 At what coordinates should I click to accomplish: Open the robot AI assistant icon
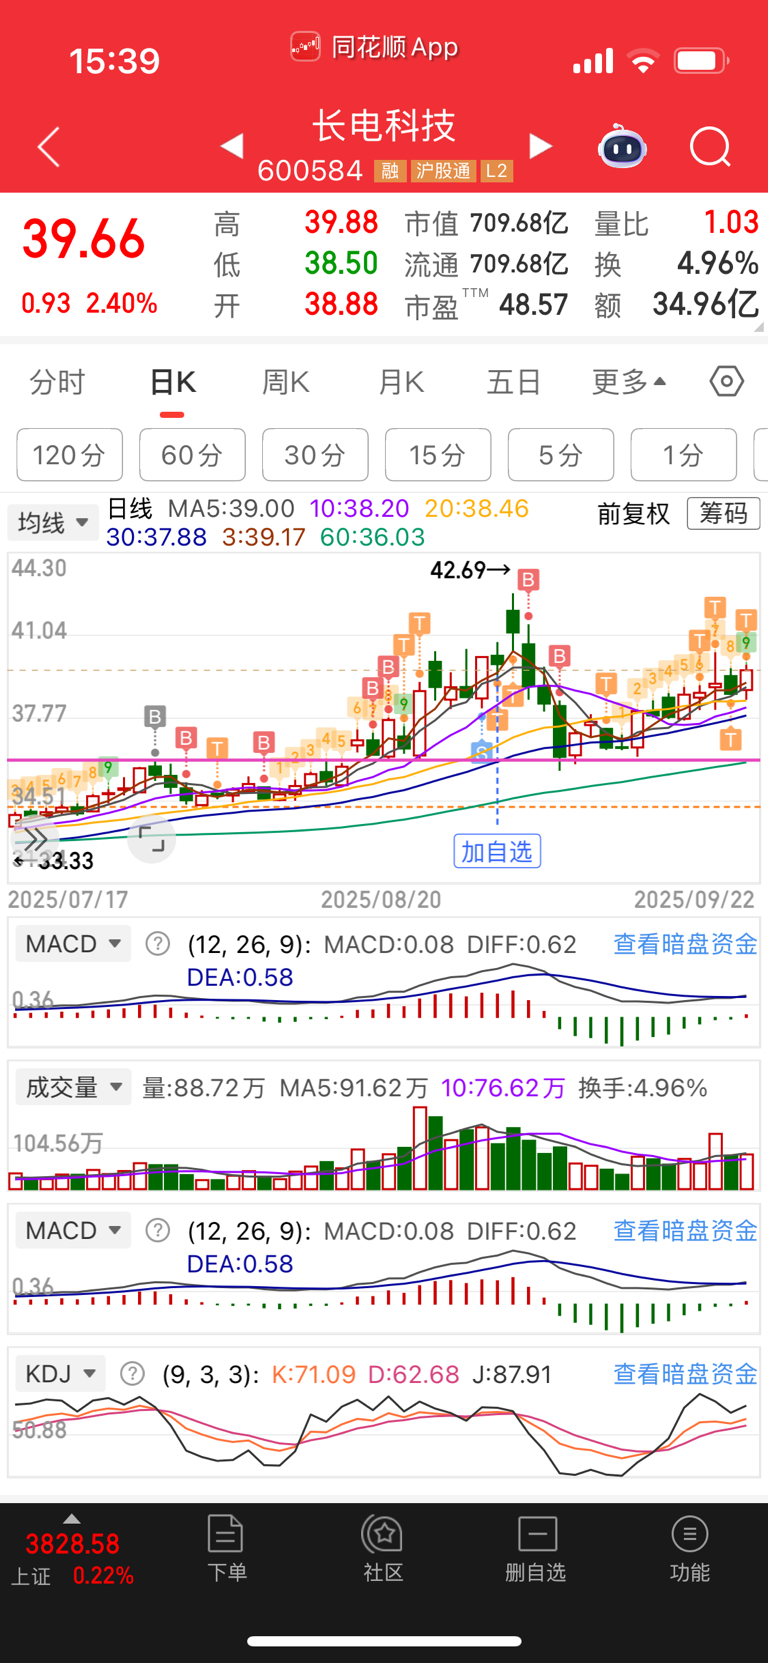622,147
